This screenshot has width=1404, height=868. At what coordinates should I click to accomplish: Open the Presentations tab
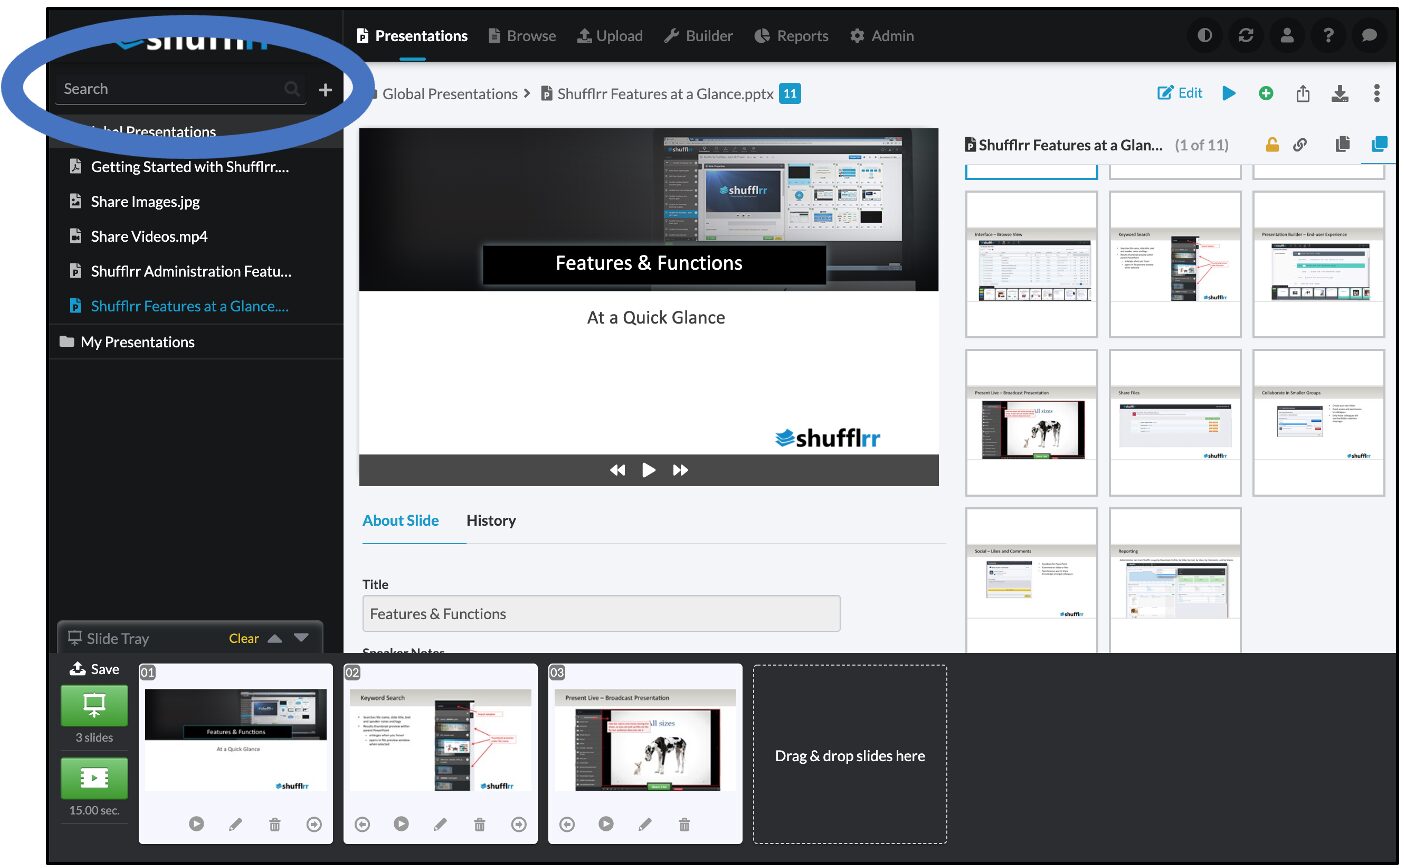412,36
